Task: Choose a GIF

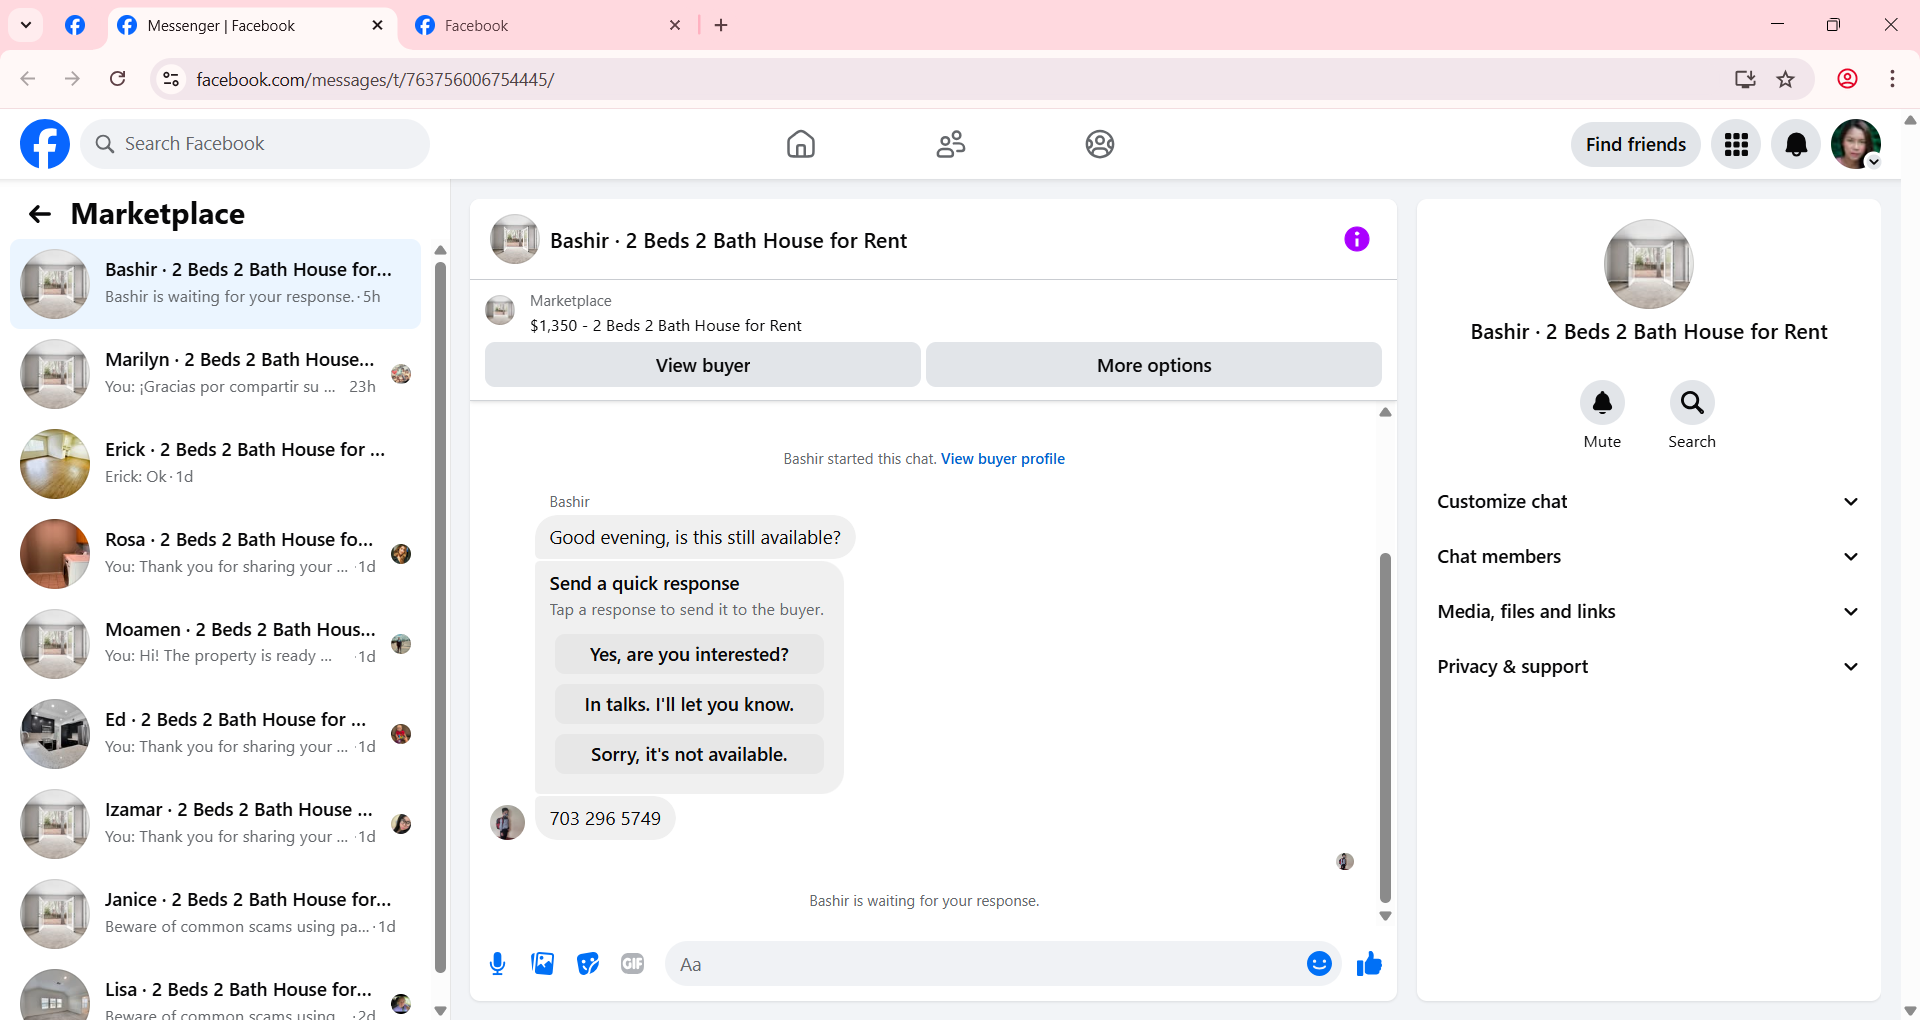Action: pos(633,964)
